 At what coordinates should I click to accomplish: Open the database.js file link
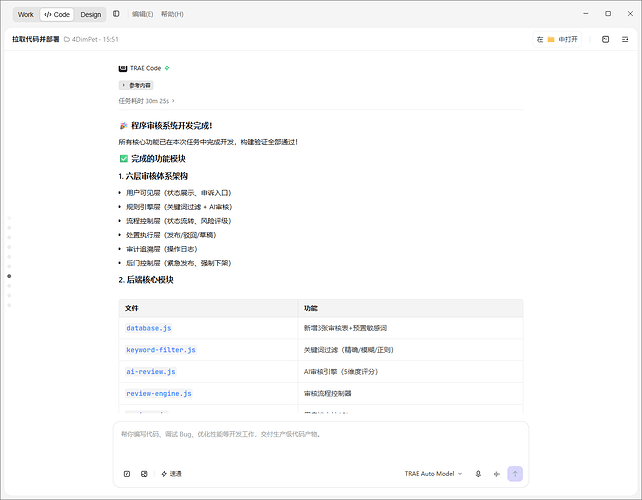tap(149, 328)
